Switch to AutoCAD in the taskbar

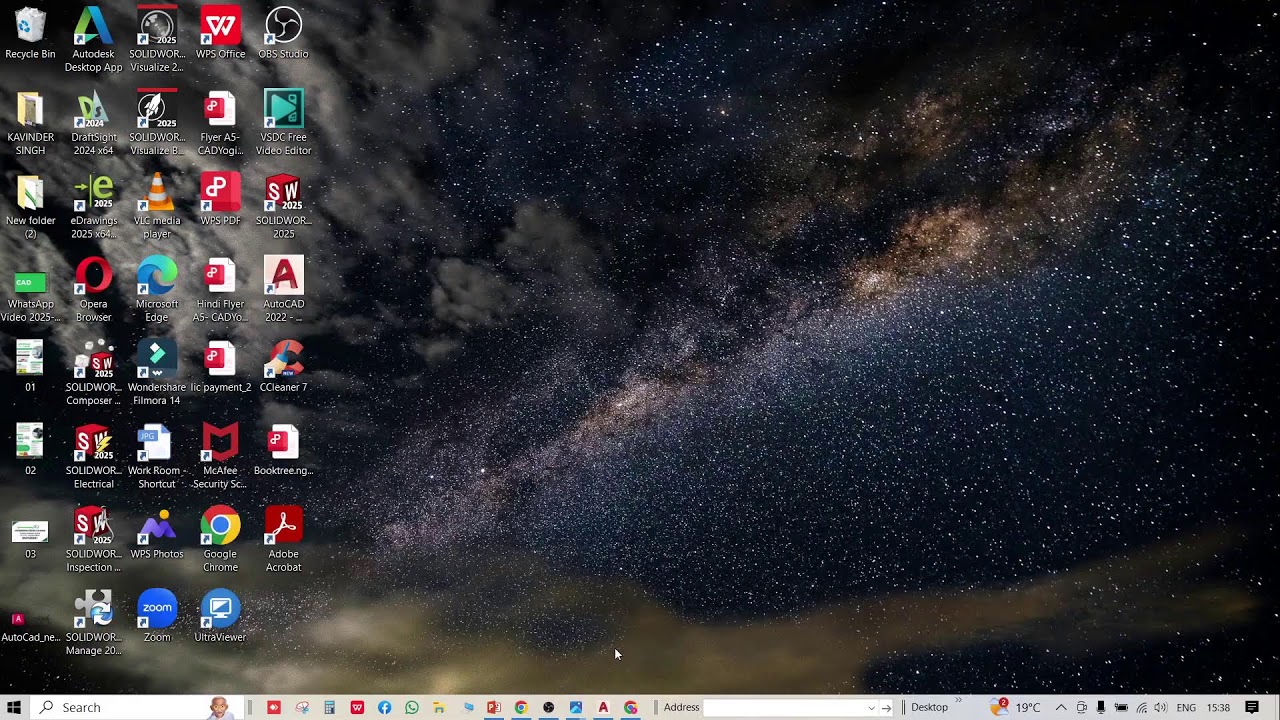(603, 707)
